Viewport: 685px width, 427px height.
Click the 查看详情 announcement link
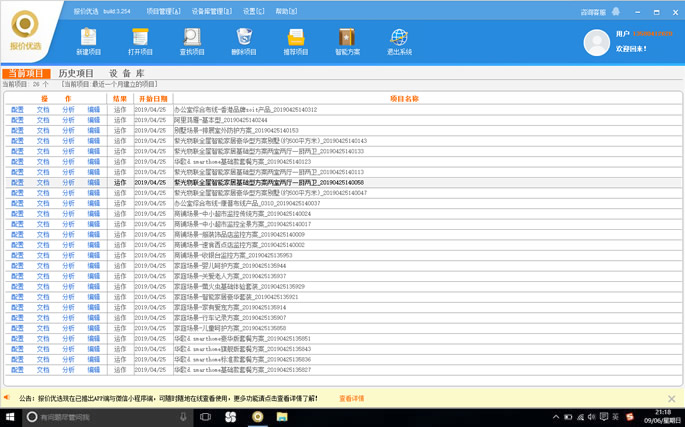point(352,398)
